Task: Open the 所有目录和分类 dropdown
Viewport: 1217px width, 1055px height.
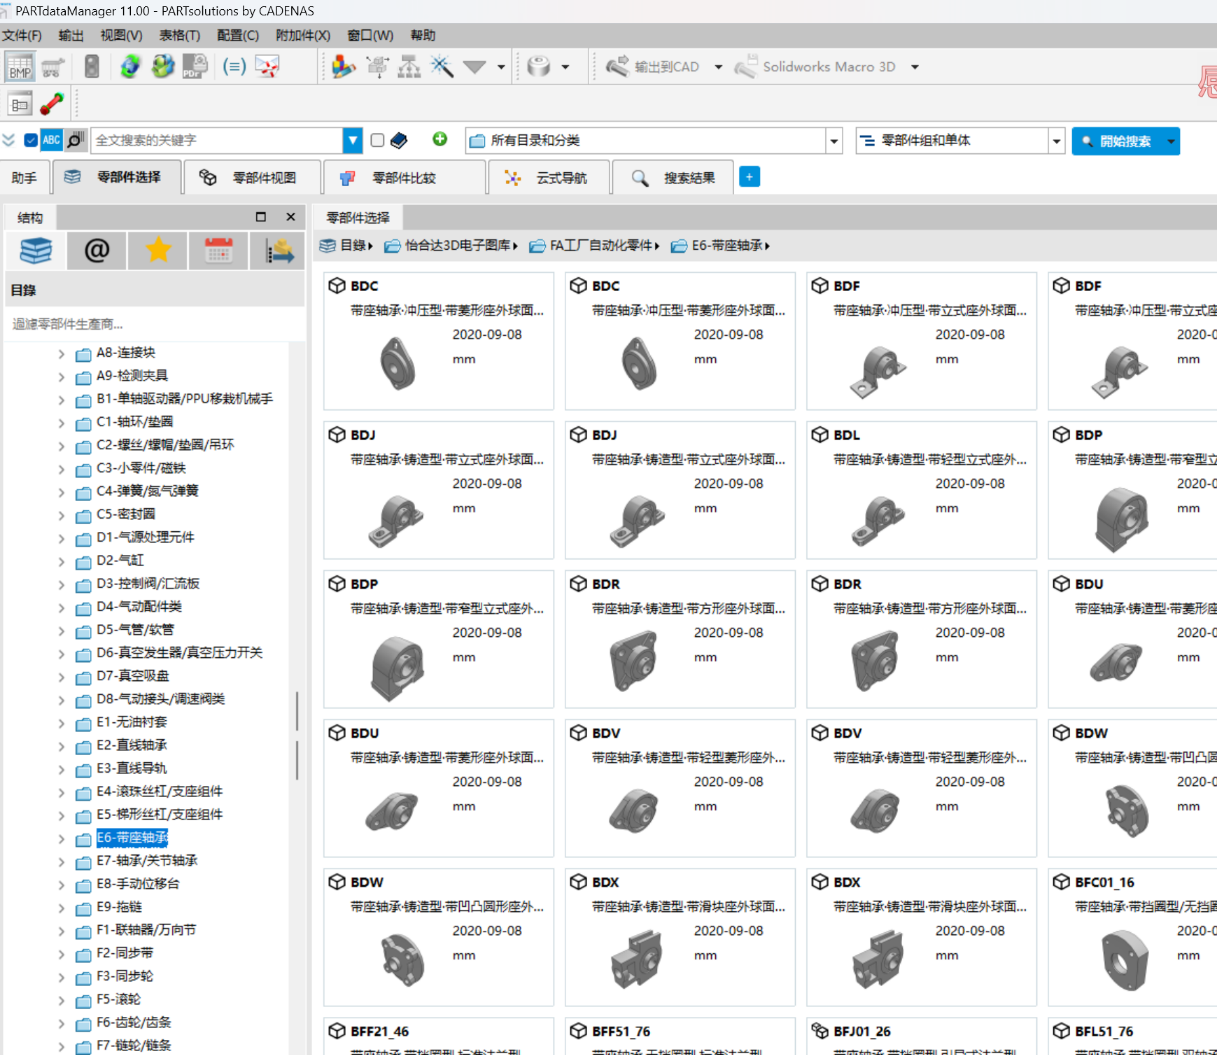Action: pyautogui.click(x=834, y=141)
